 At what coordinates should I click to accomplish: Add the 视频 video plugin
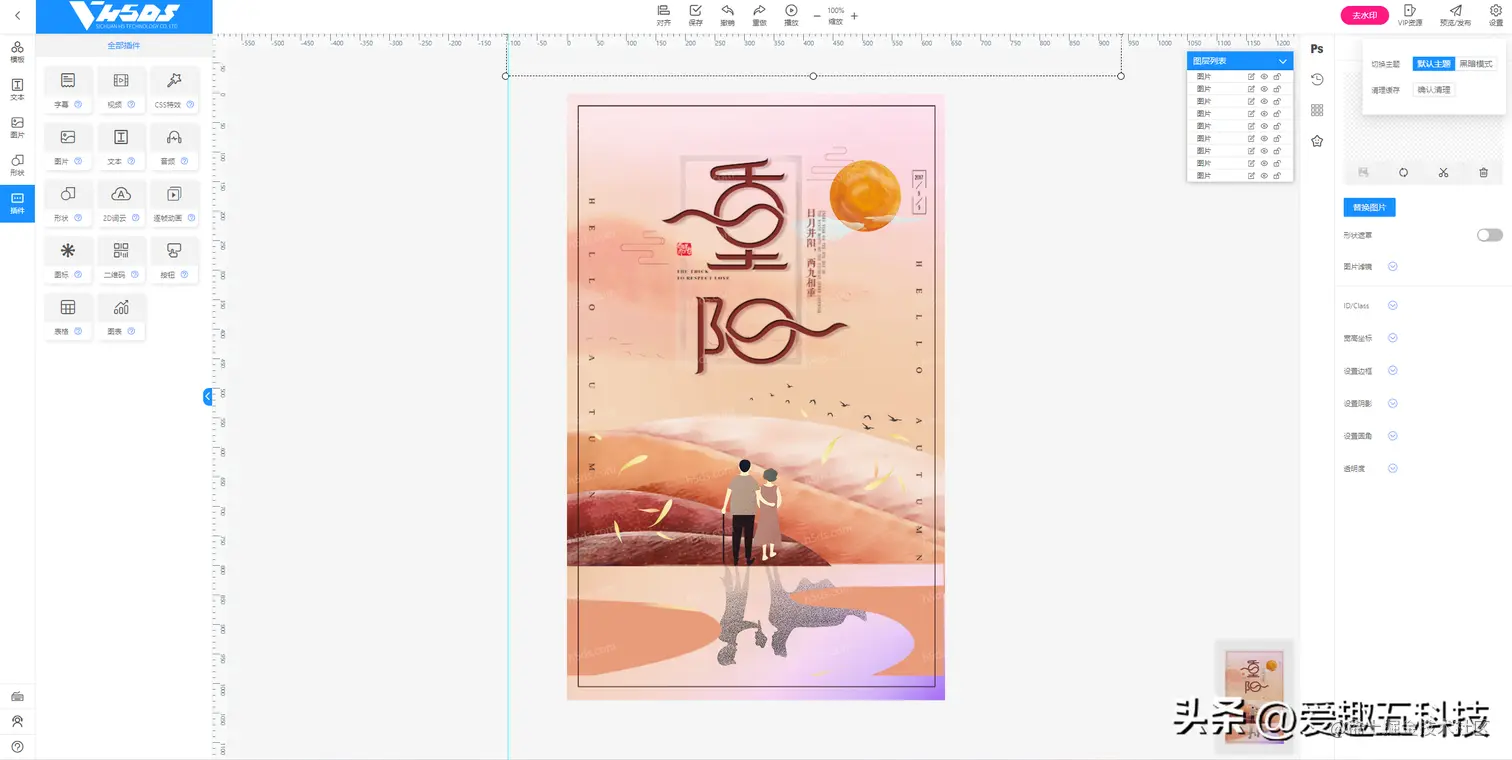click(x=121, y=89)
